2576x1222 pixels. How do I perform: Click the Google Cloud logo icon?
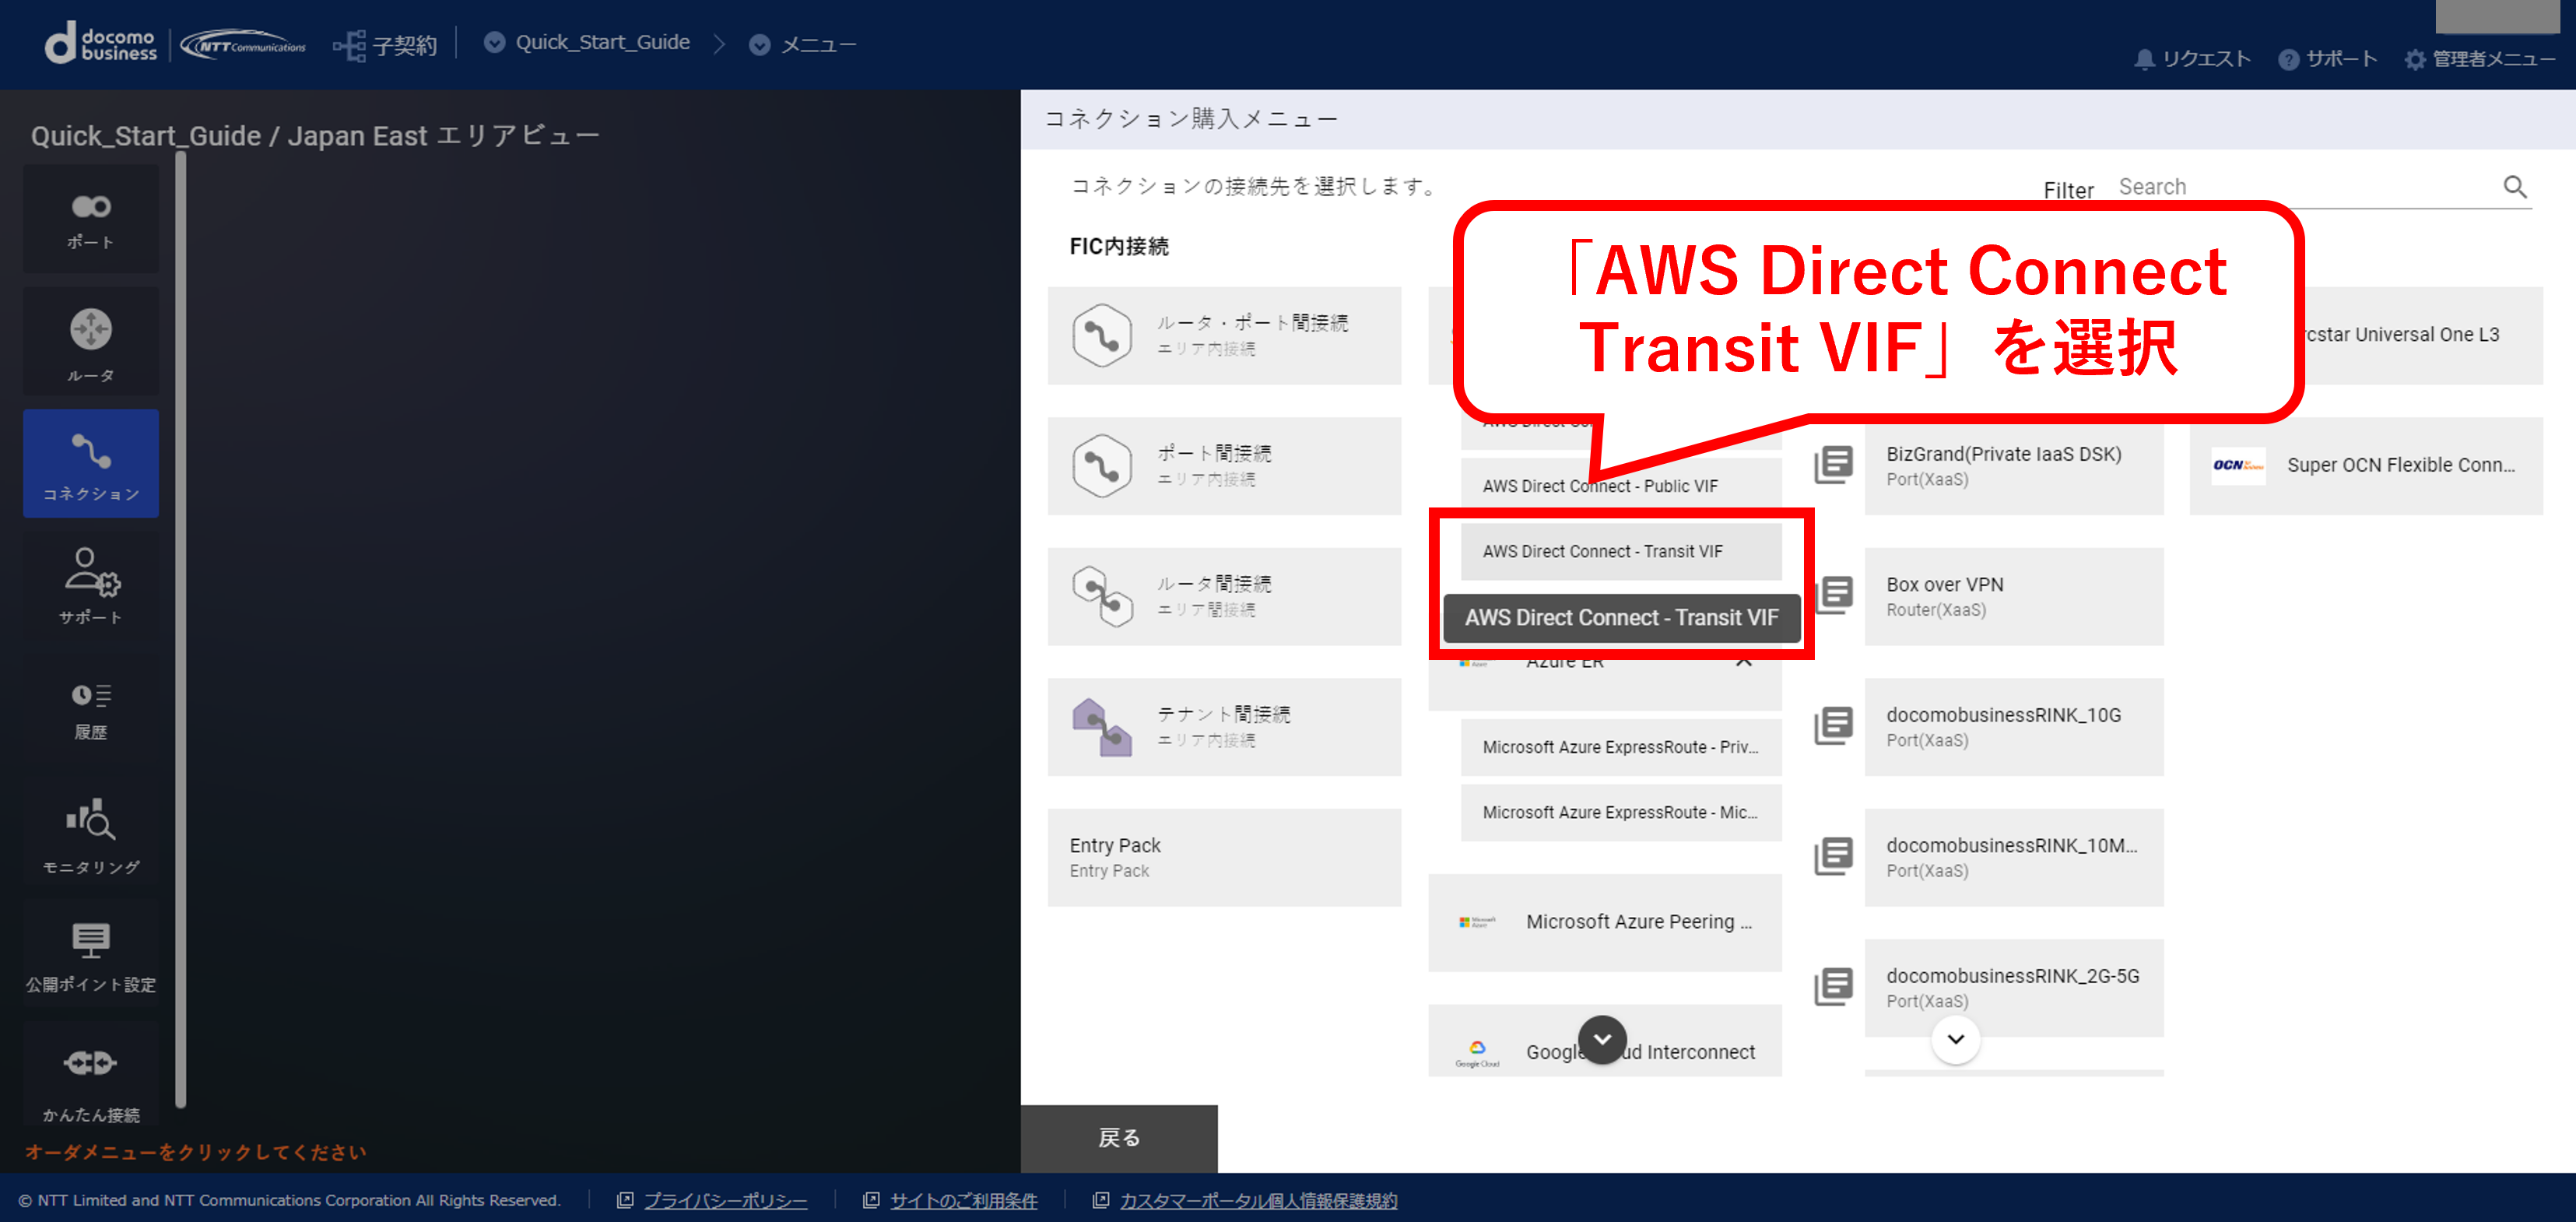point(1477,1053)
